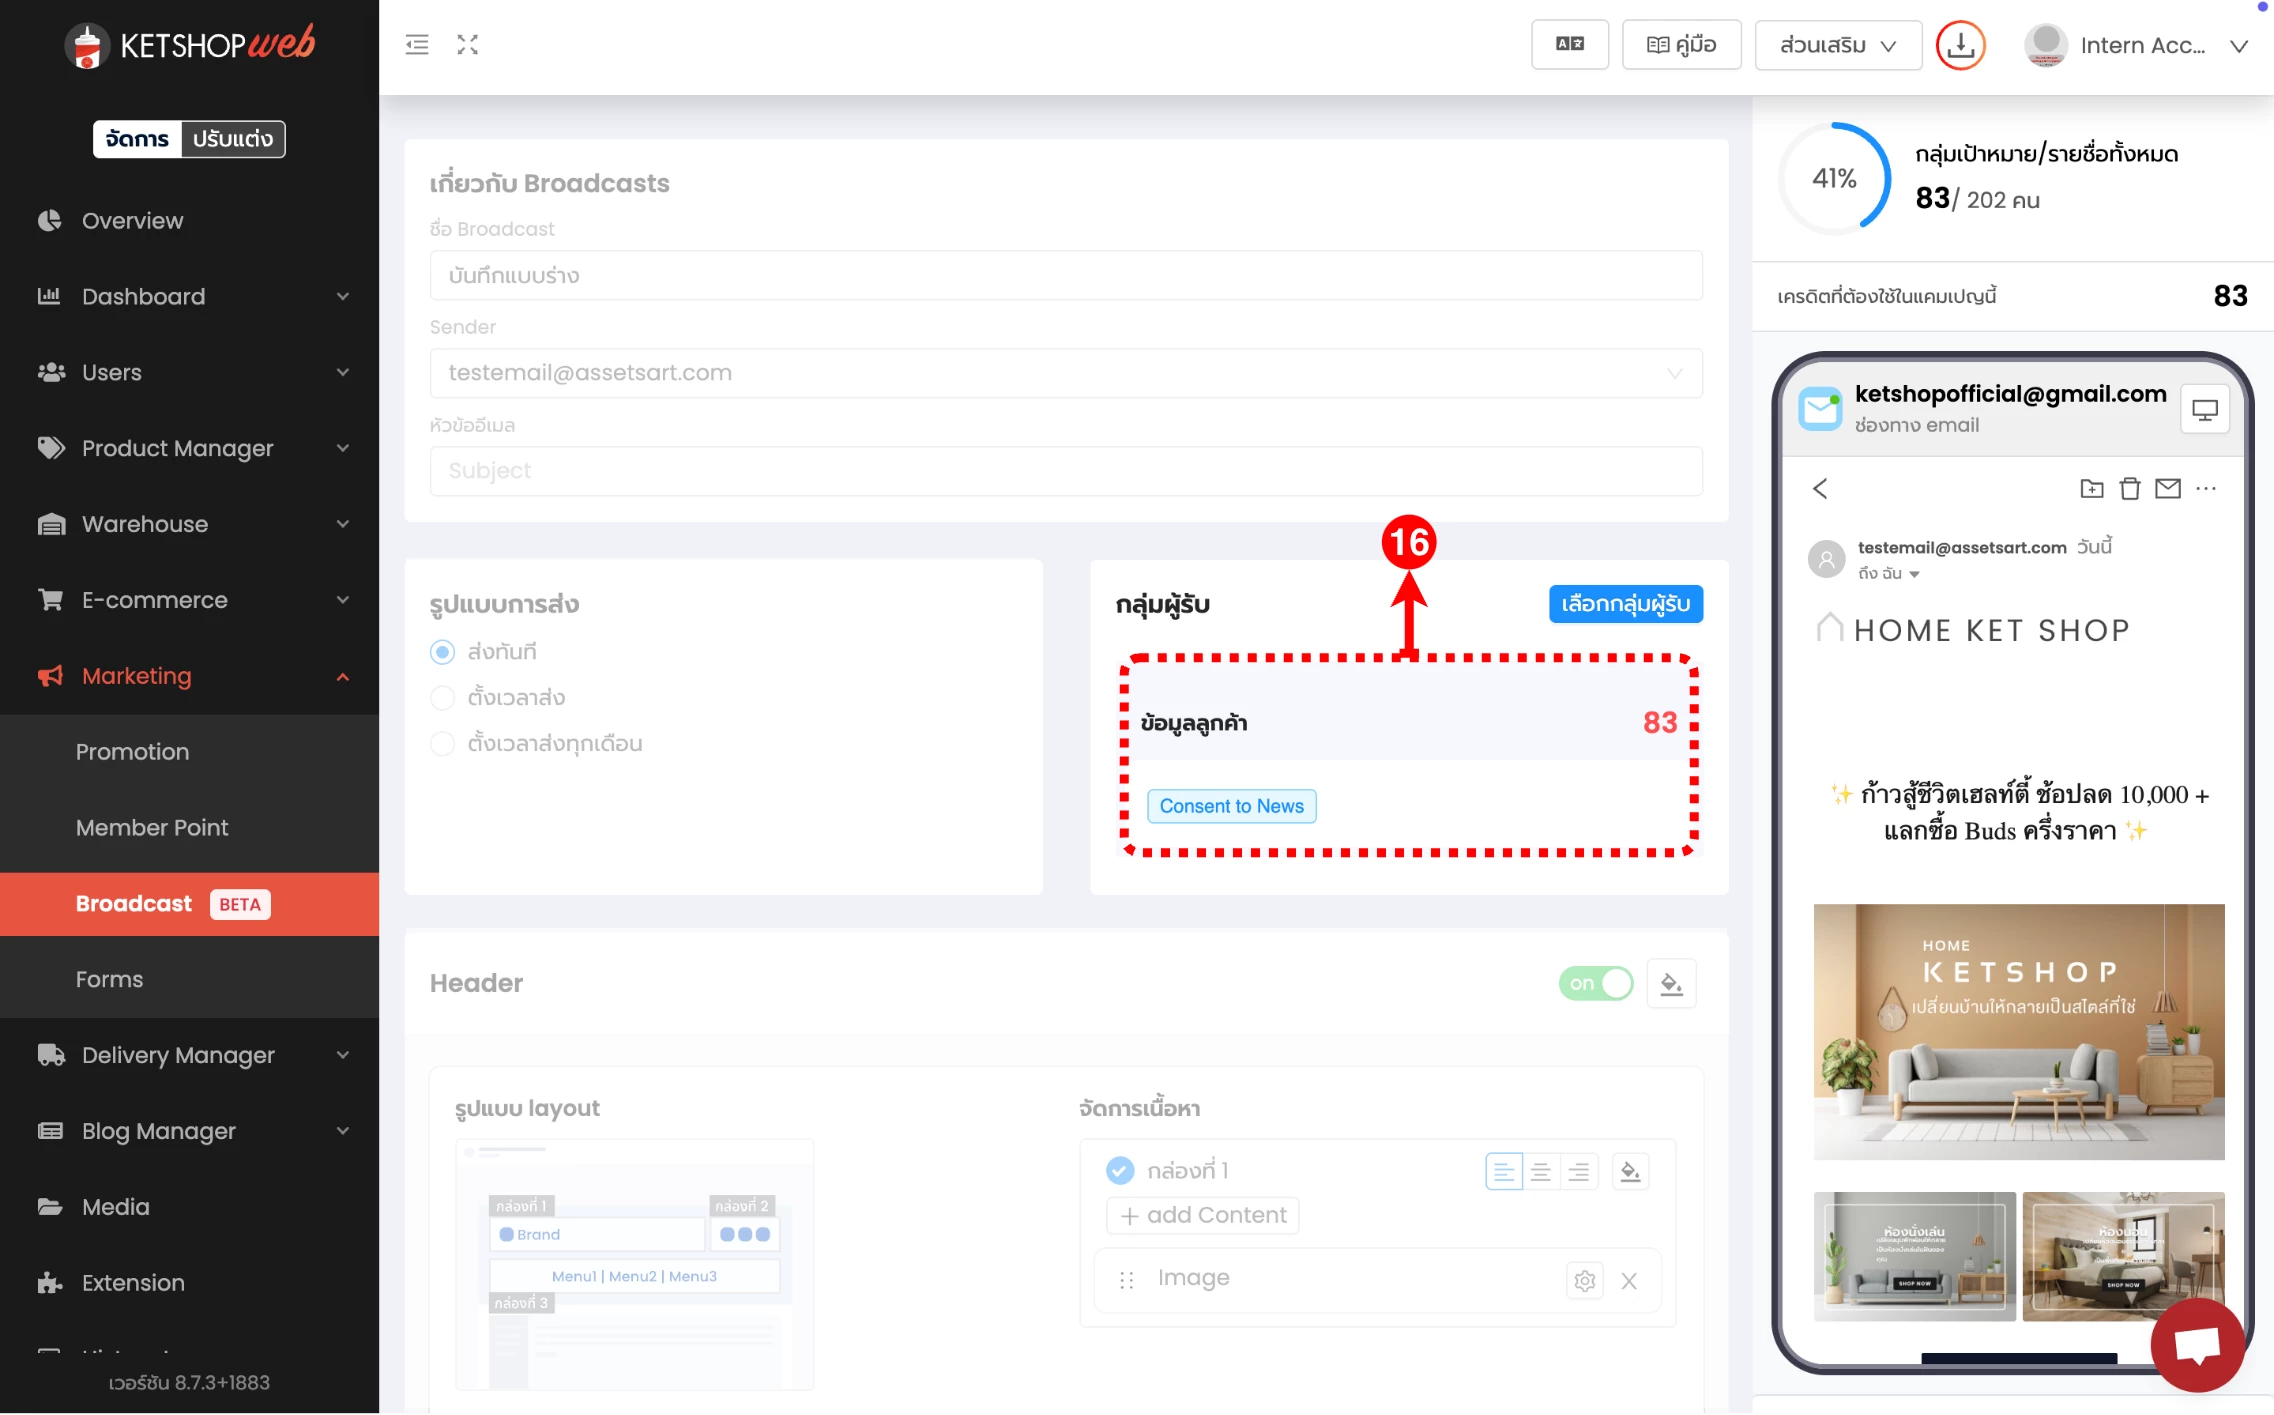Select center alignment for box 1

[x=1541, y=1172]
